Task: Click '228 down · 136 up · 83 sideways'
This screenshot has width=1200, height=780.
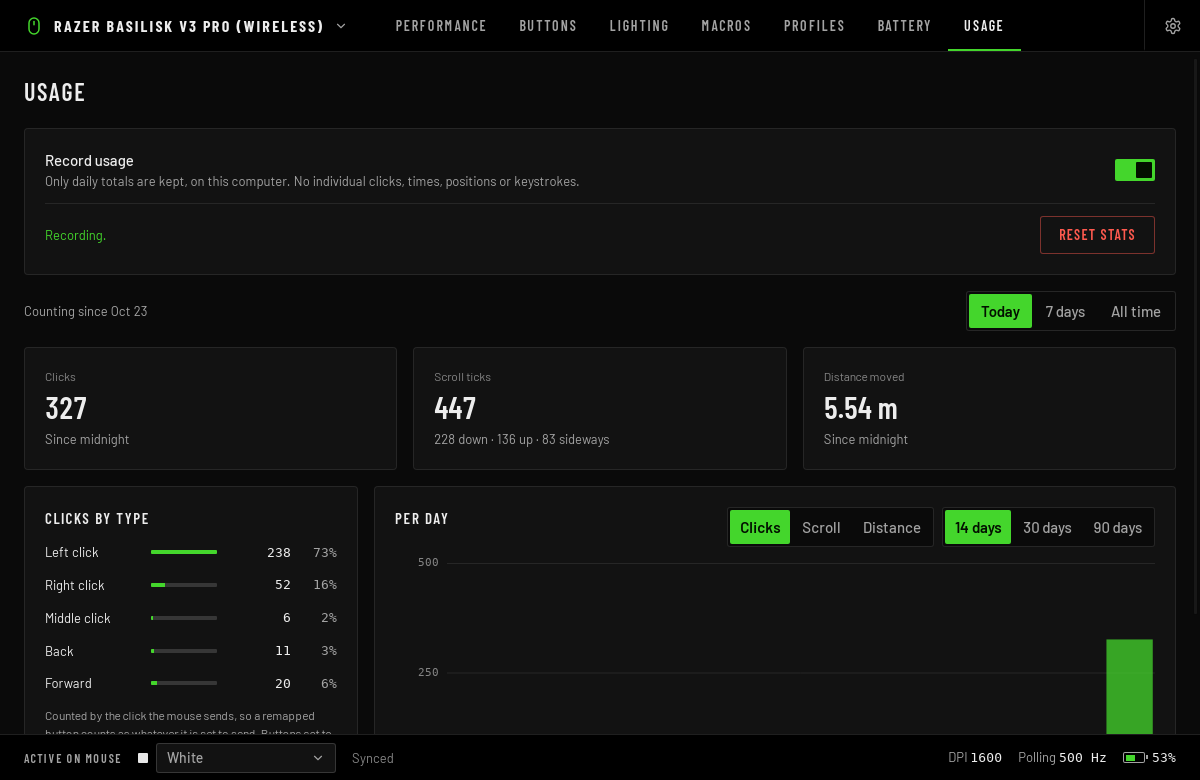Action: pos(521,439)
